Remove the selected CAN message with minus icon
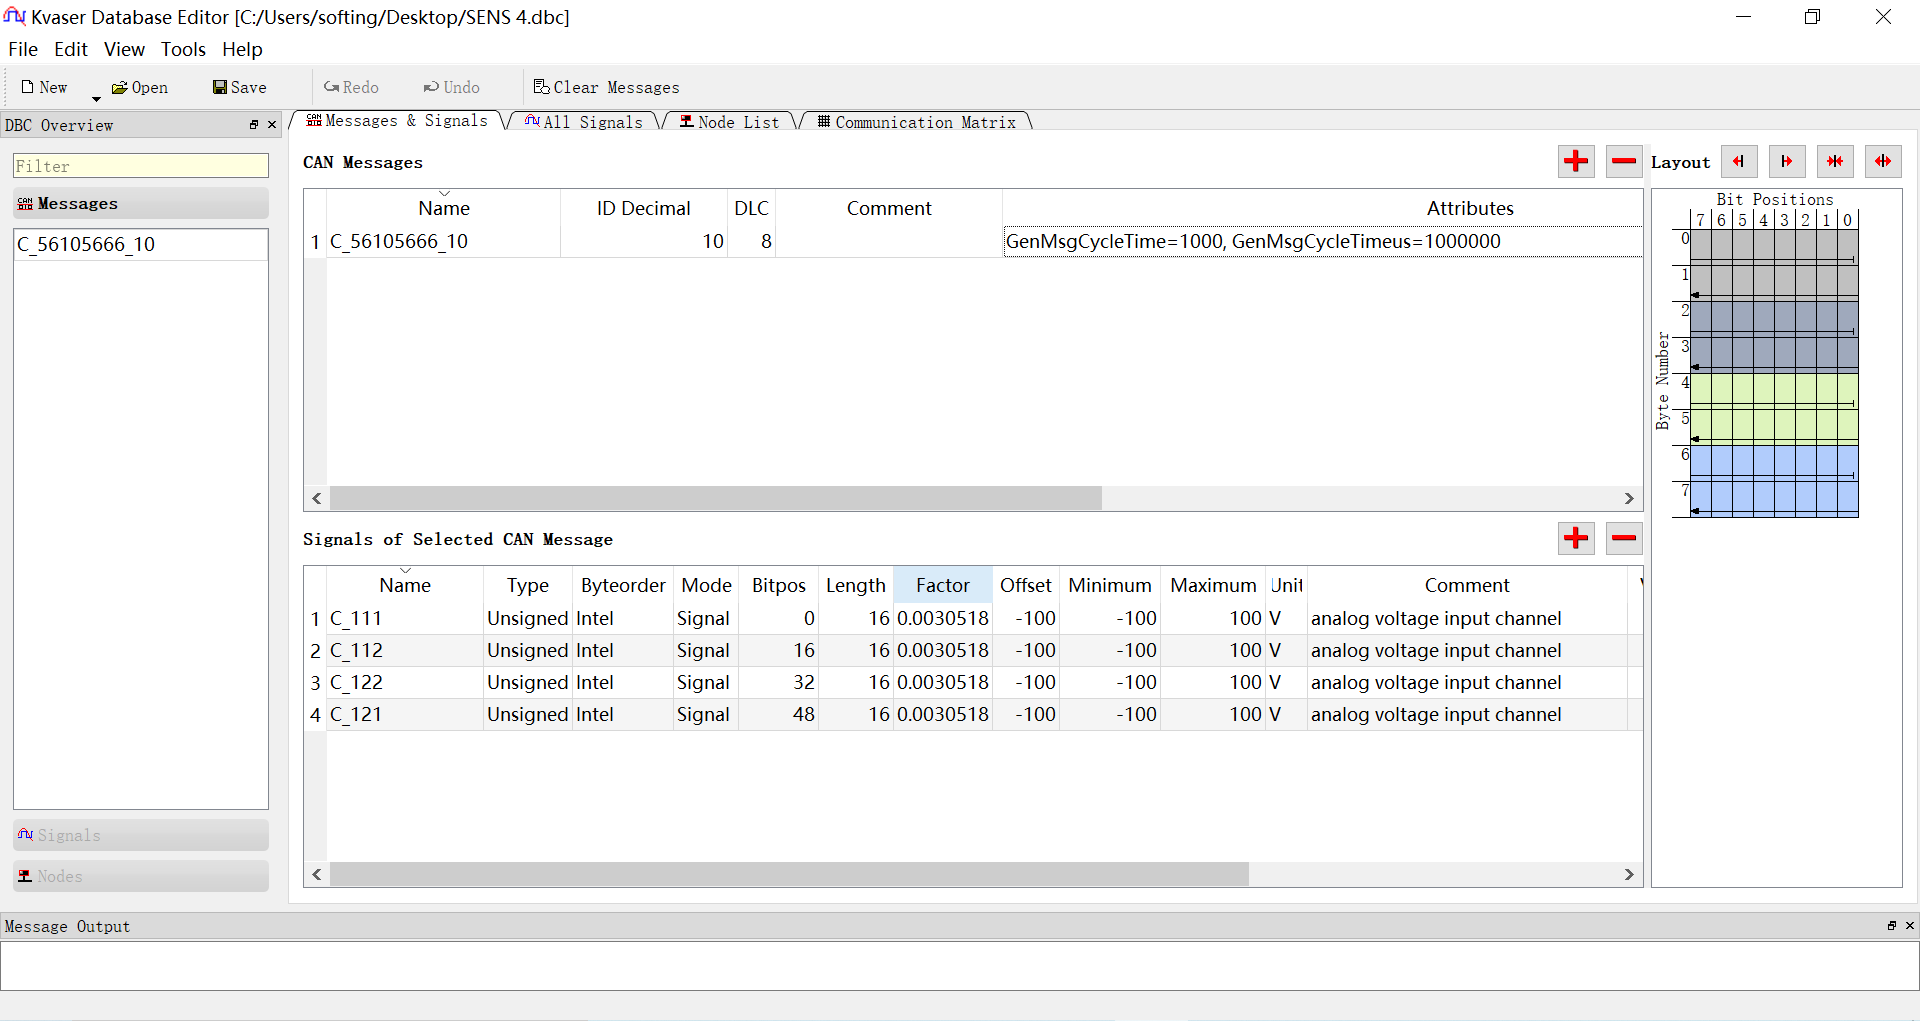Image resolution: width=1920 pixels, height=1021 pixels. [1624, 161]
